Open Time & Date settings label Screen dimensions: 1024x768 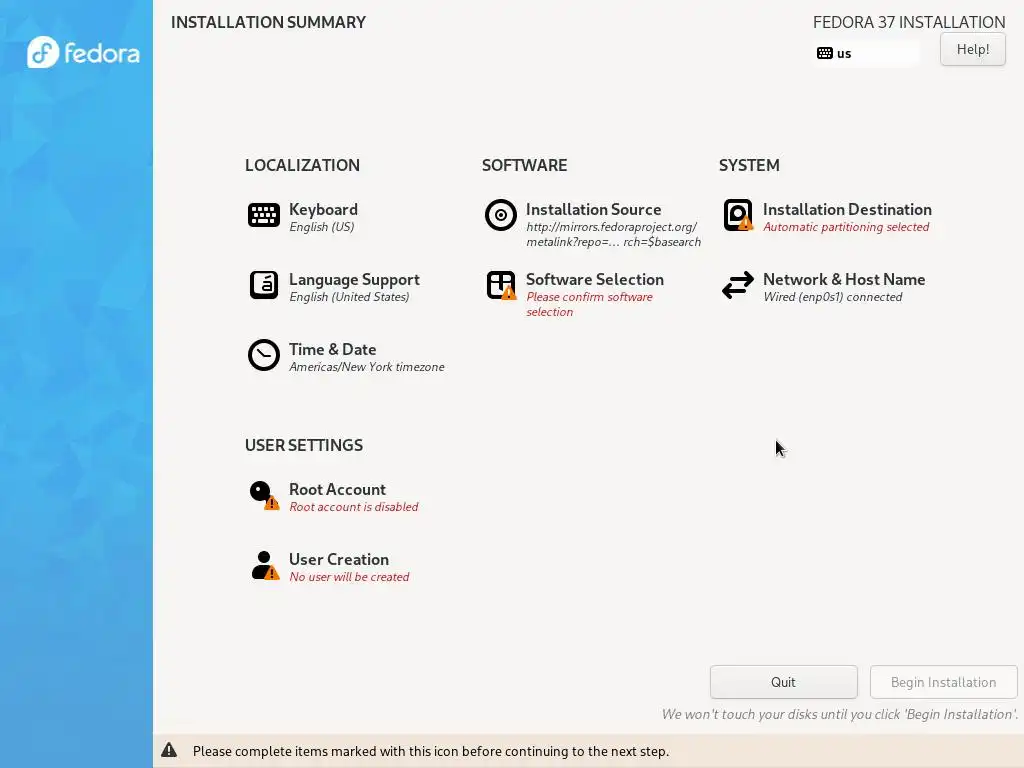click(x=332, y=349)
